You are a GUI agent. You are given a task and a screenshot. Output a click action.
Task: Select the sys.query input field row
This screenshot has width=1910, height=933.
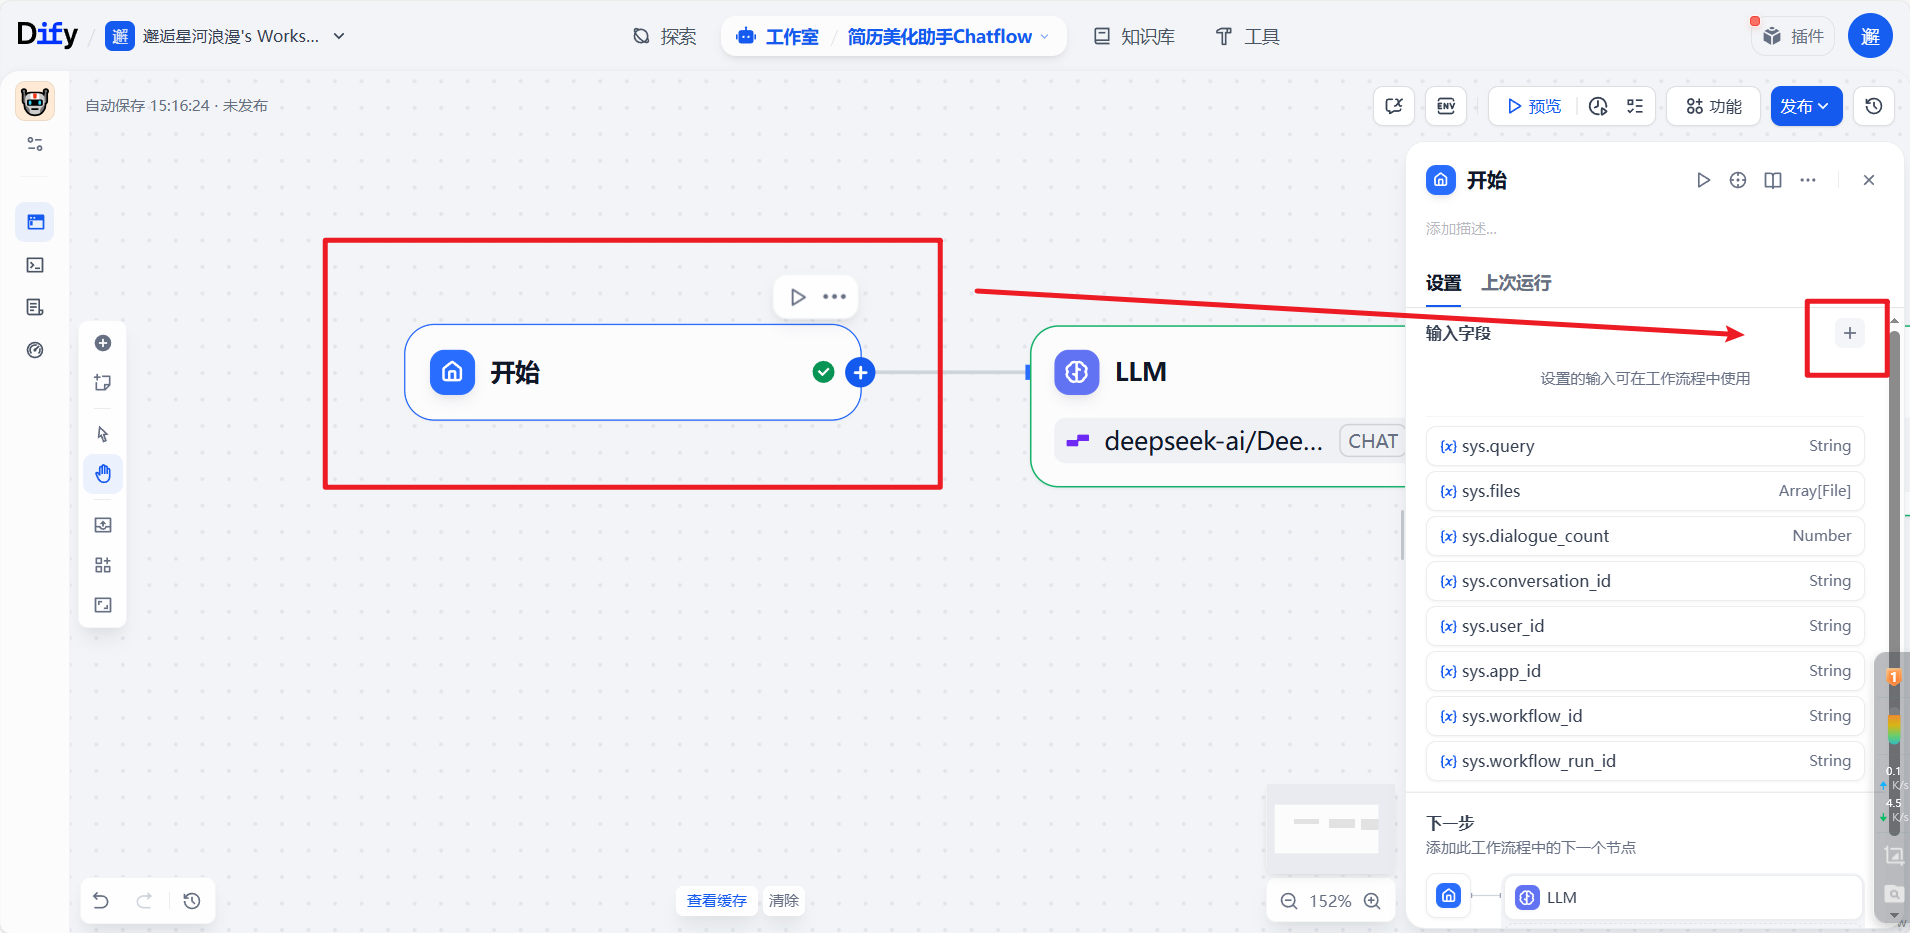1644,445
